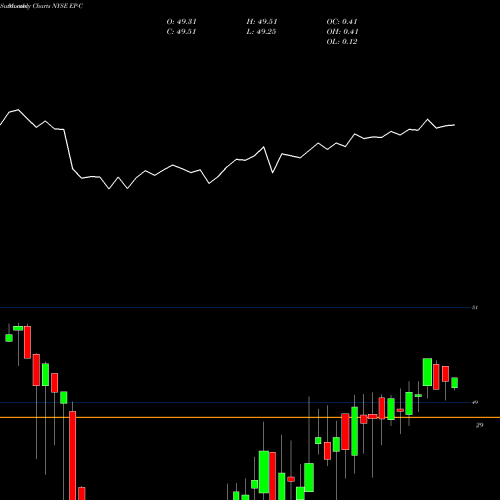Click the OH: 0.41 reading
The height and width of the screenshot is (500, 500).
click(342, 32)
